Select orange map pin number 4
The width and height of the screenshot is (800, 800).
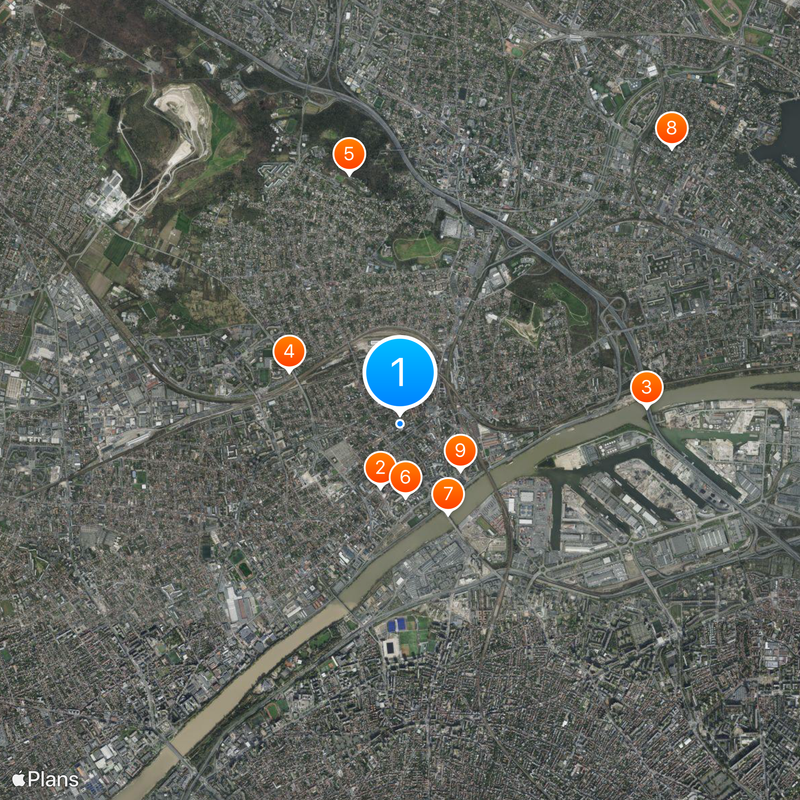tap(289, 353)
